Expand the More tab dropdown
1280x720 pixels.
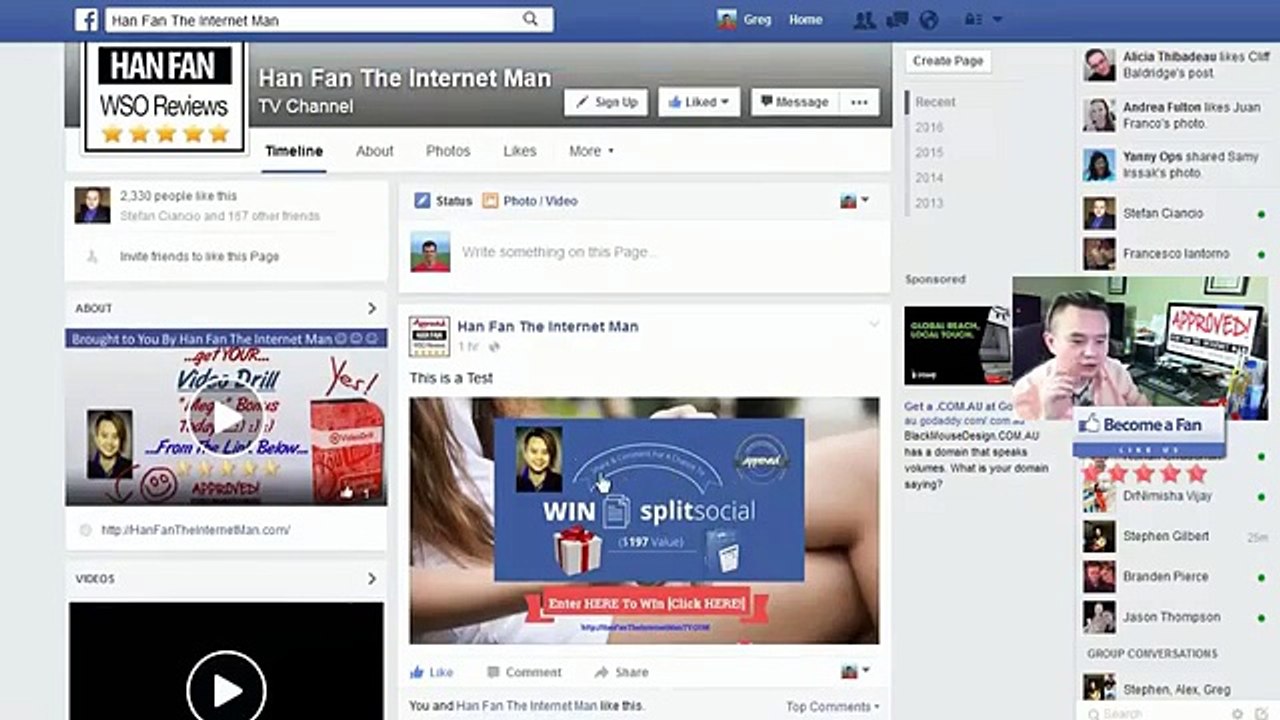click(591, 151)
